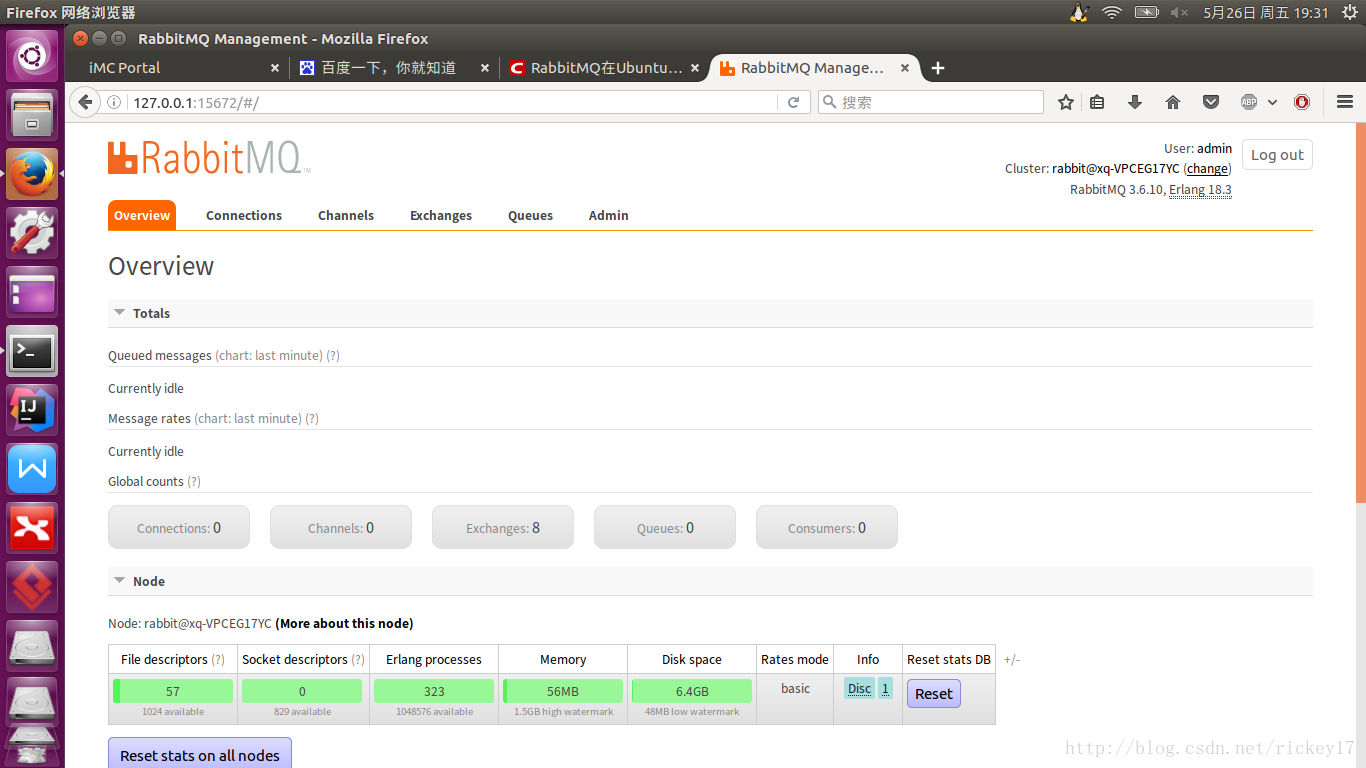The width and height of the screenshot is (1366, 768).
Task: Click red Opera-style extension icon
Action: coord(1302,102)
